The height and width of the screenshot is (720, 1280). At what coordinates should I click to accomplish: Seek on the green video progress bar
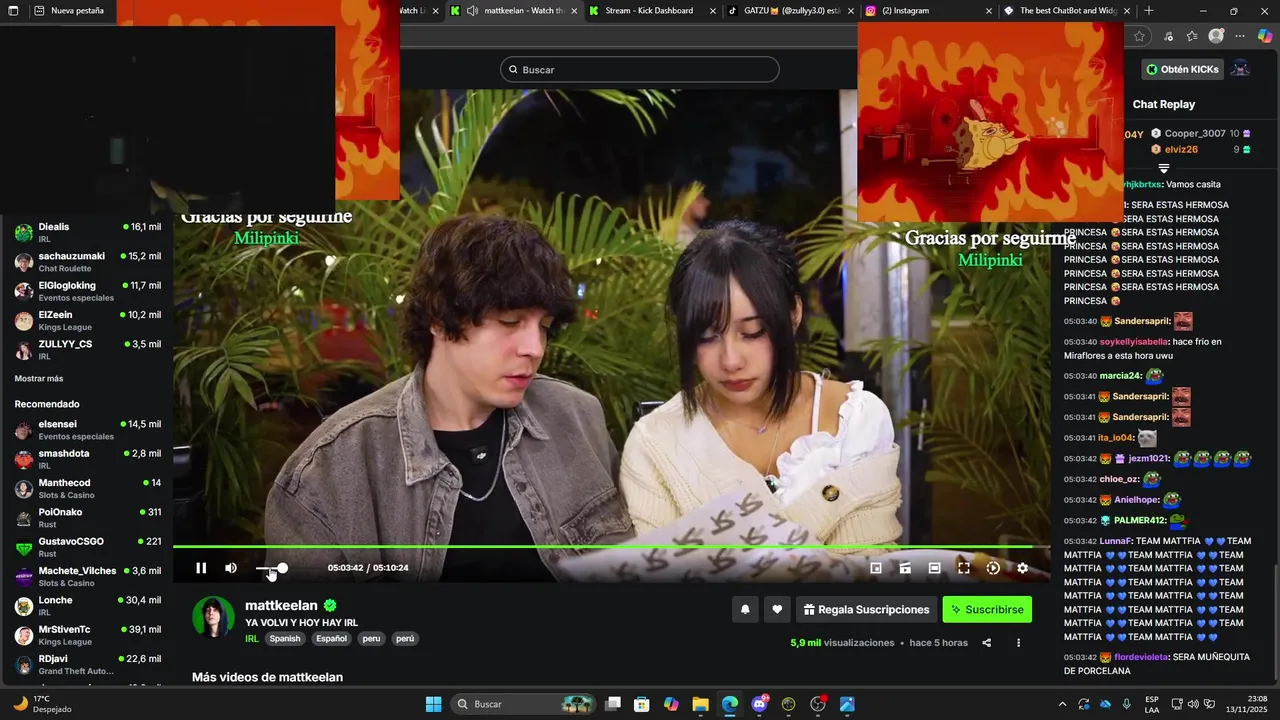coord(611,547)
